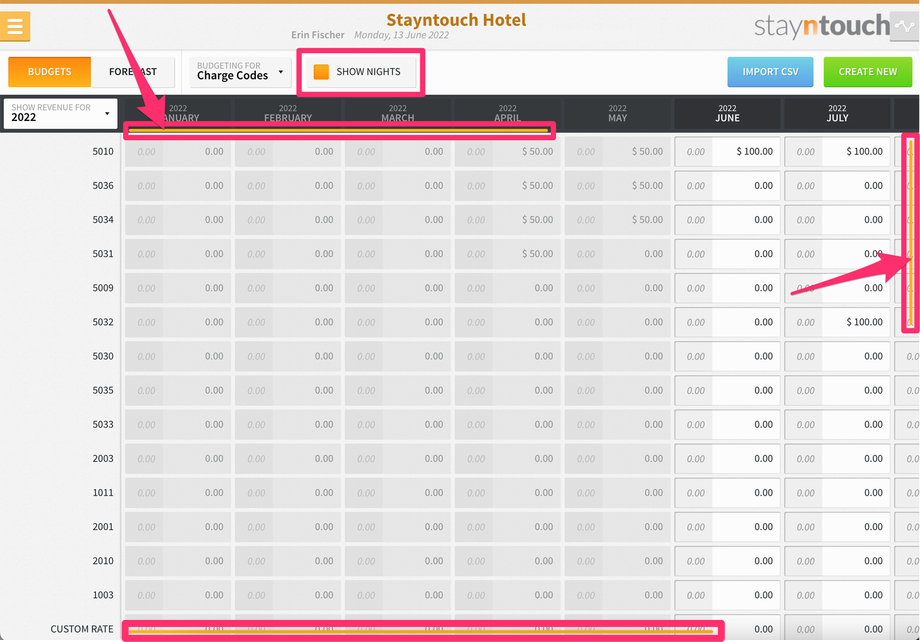Select the 2022 July column header
920x642 pixels.
pyautogui.click(x=837, y=113)
